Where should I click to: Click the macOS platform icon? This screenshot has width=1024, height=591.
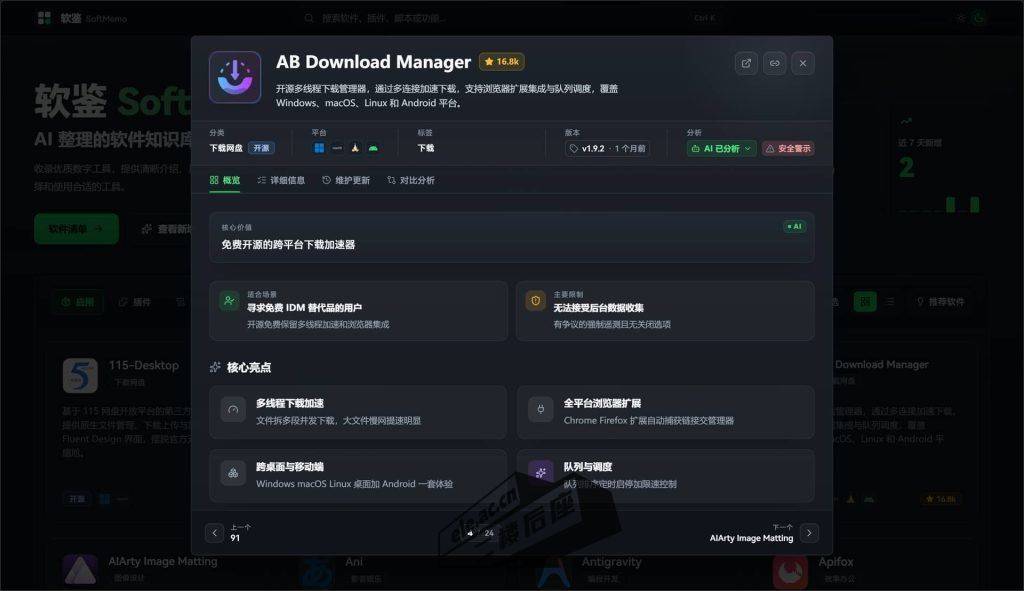337,148
